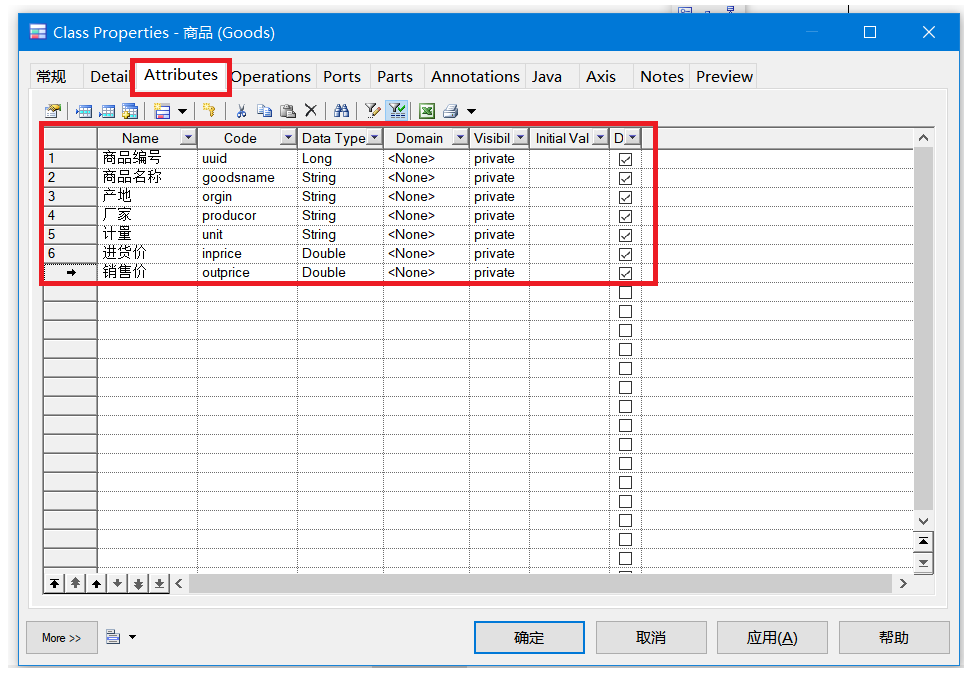Switch to the Operations tab
Viewport: 968px width, 675px height.
pos(270,76)
